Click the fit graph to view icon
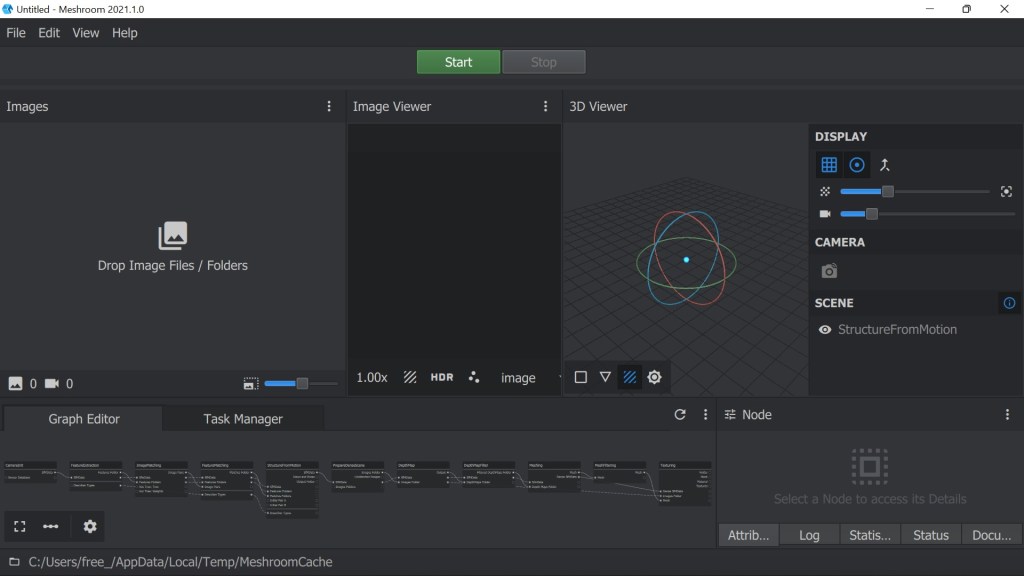The width and height of the screenshot is (1024, 576). click(19, 526)
